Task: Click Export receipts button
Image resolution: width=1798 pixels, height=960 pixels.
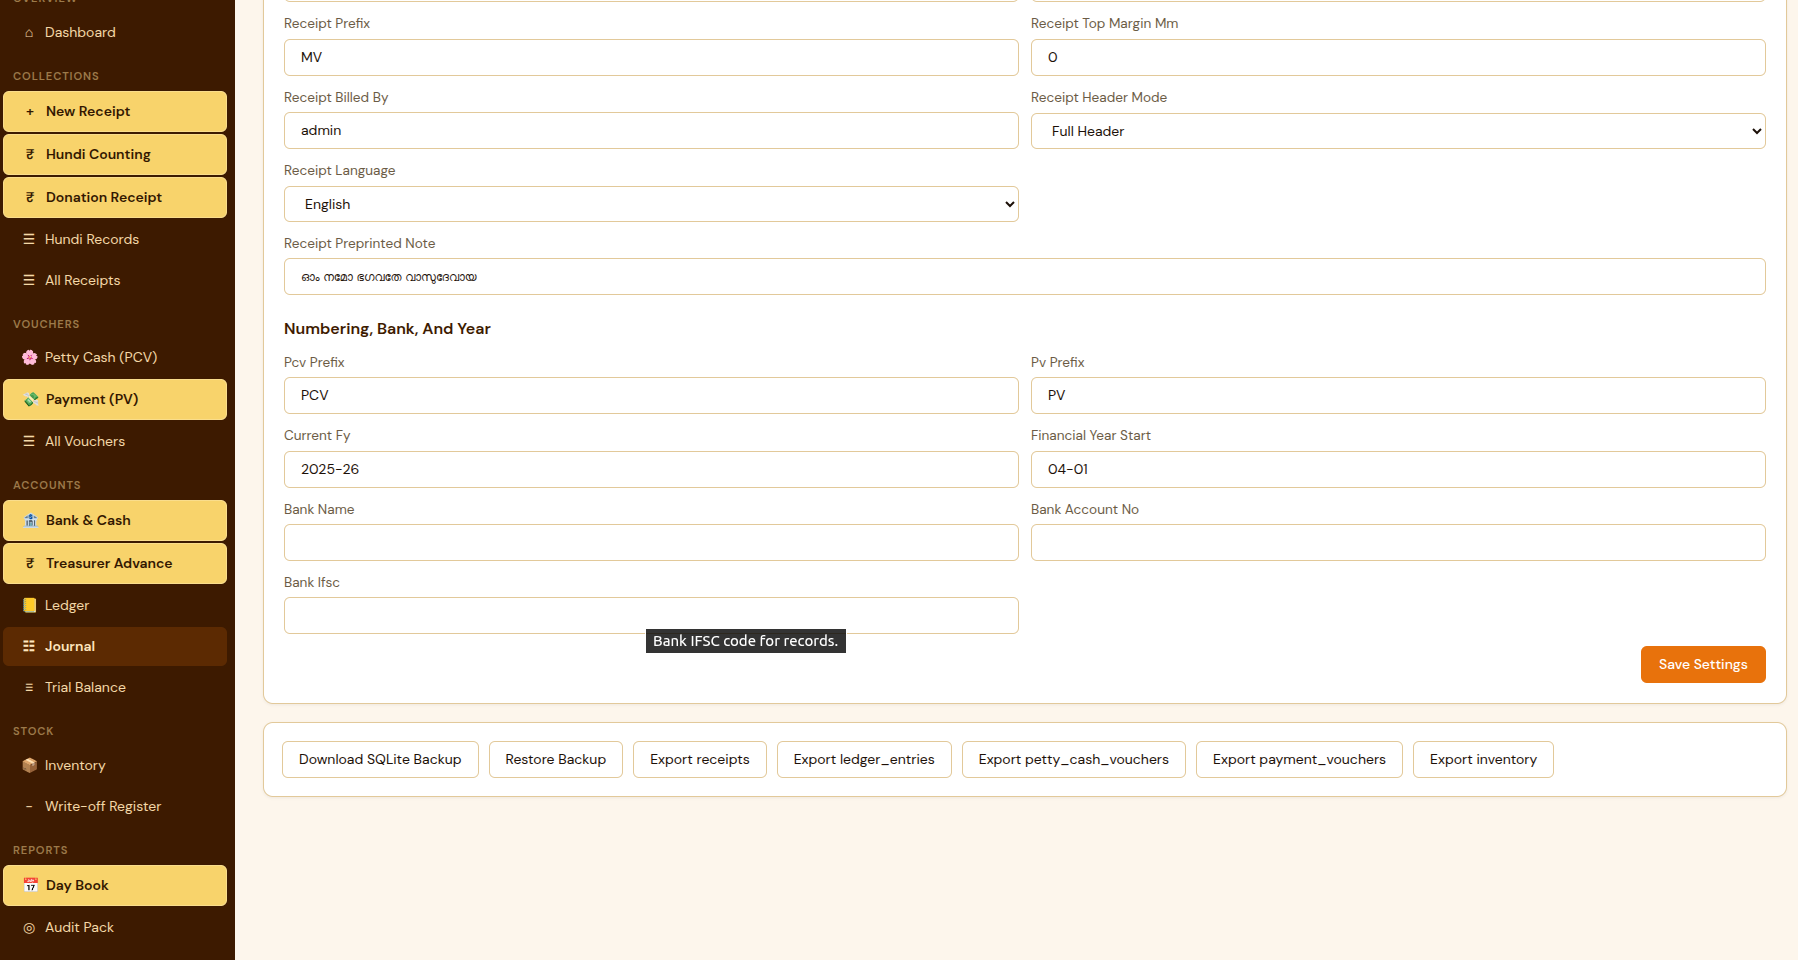Action: [700, 760]
